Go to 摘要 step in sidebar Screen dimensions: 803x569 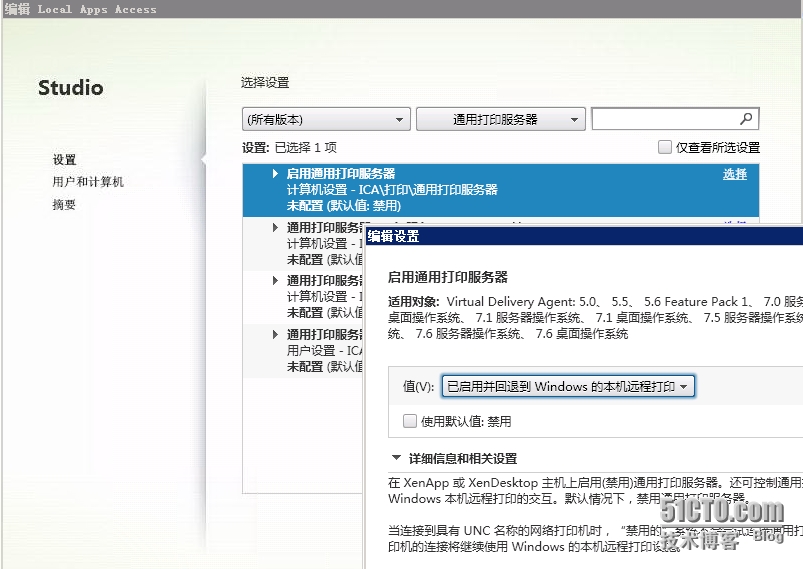(x=64, y=205)
